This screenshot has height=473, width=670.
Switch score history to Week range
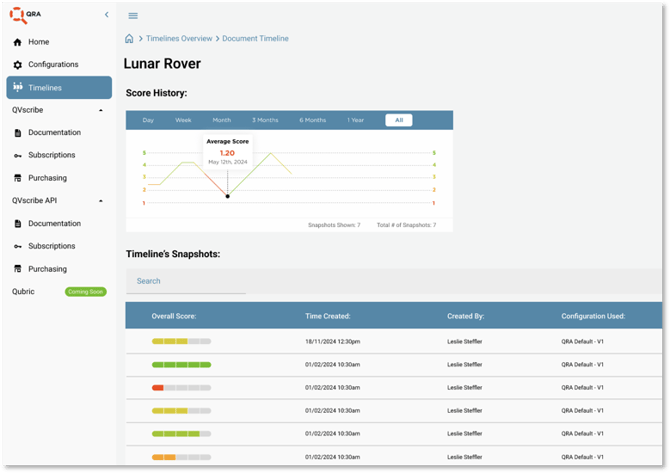coord(183,120)
